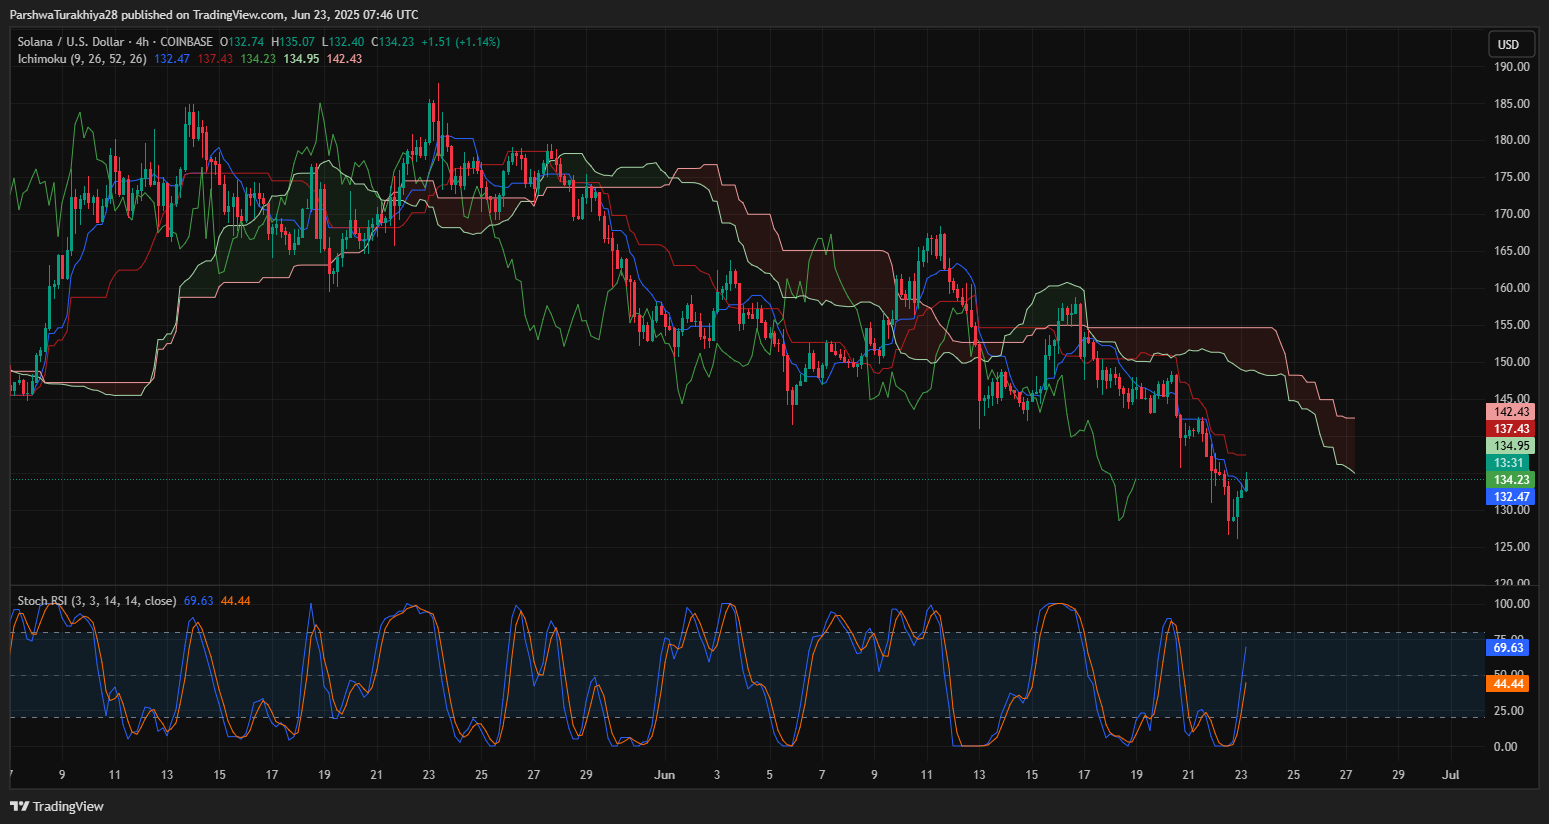This screenshot has width=1549, height=824.
Task: Click the latest green candle on the chart
Action: point(1246,481)
